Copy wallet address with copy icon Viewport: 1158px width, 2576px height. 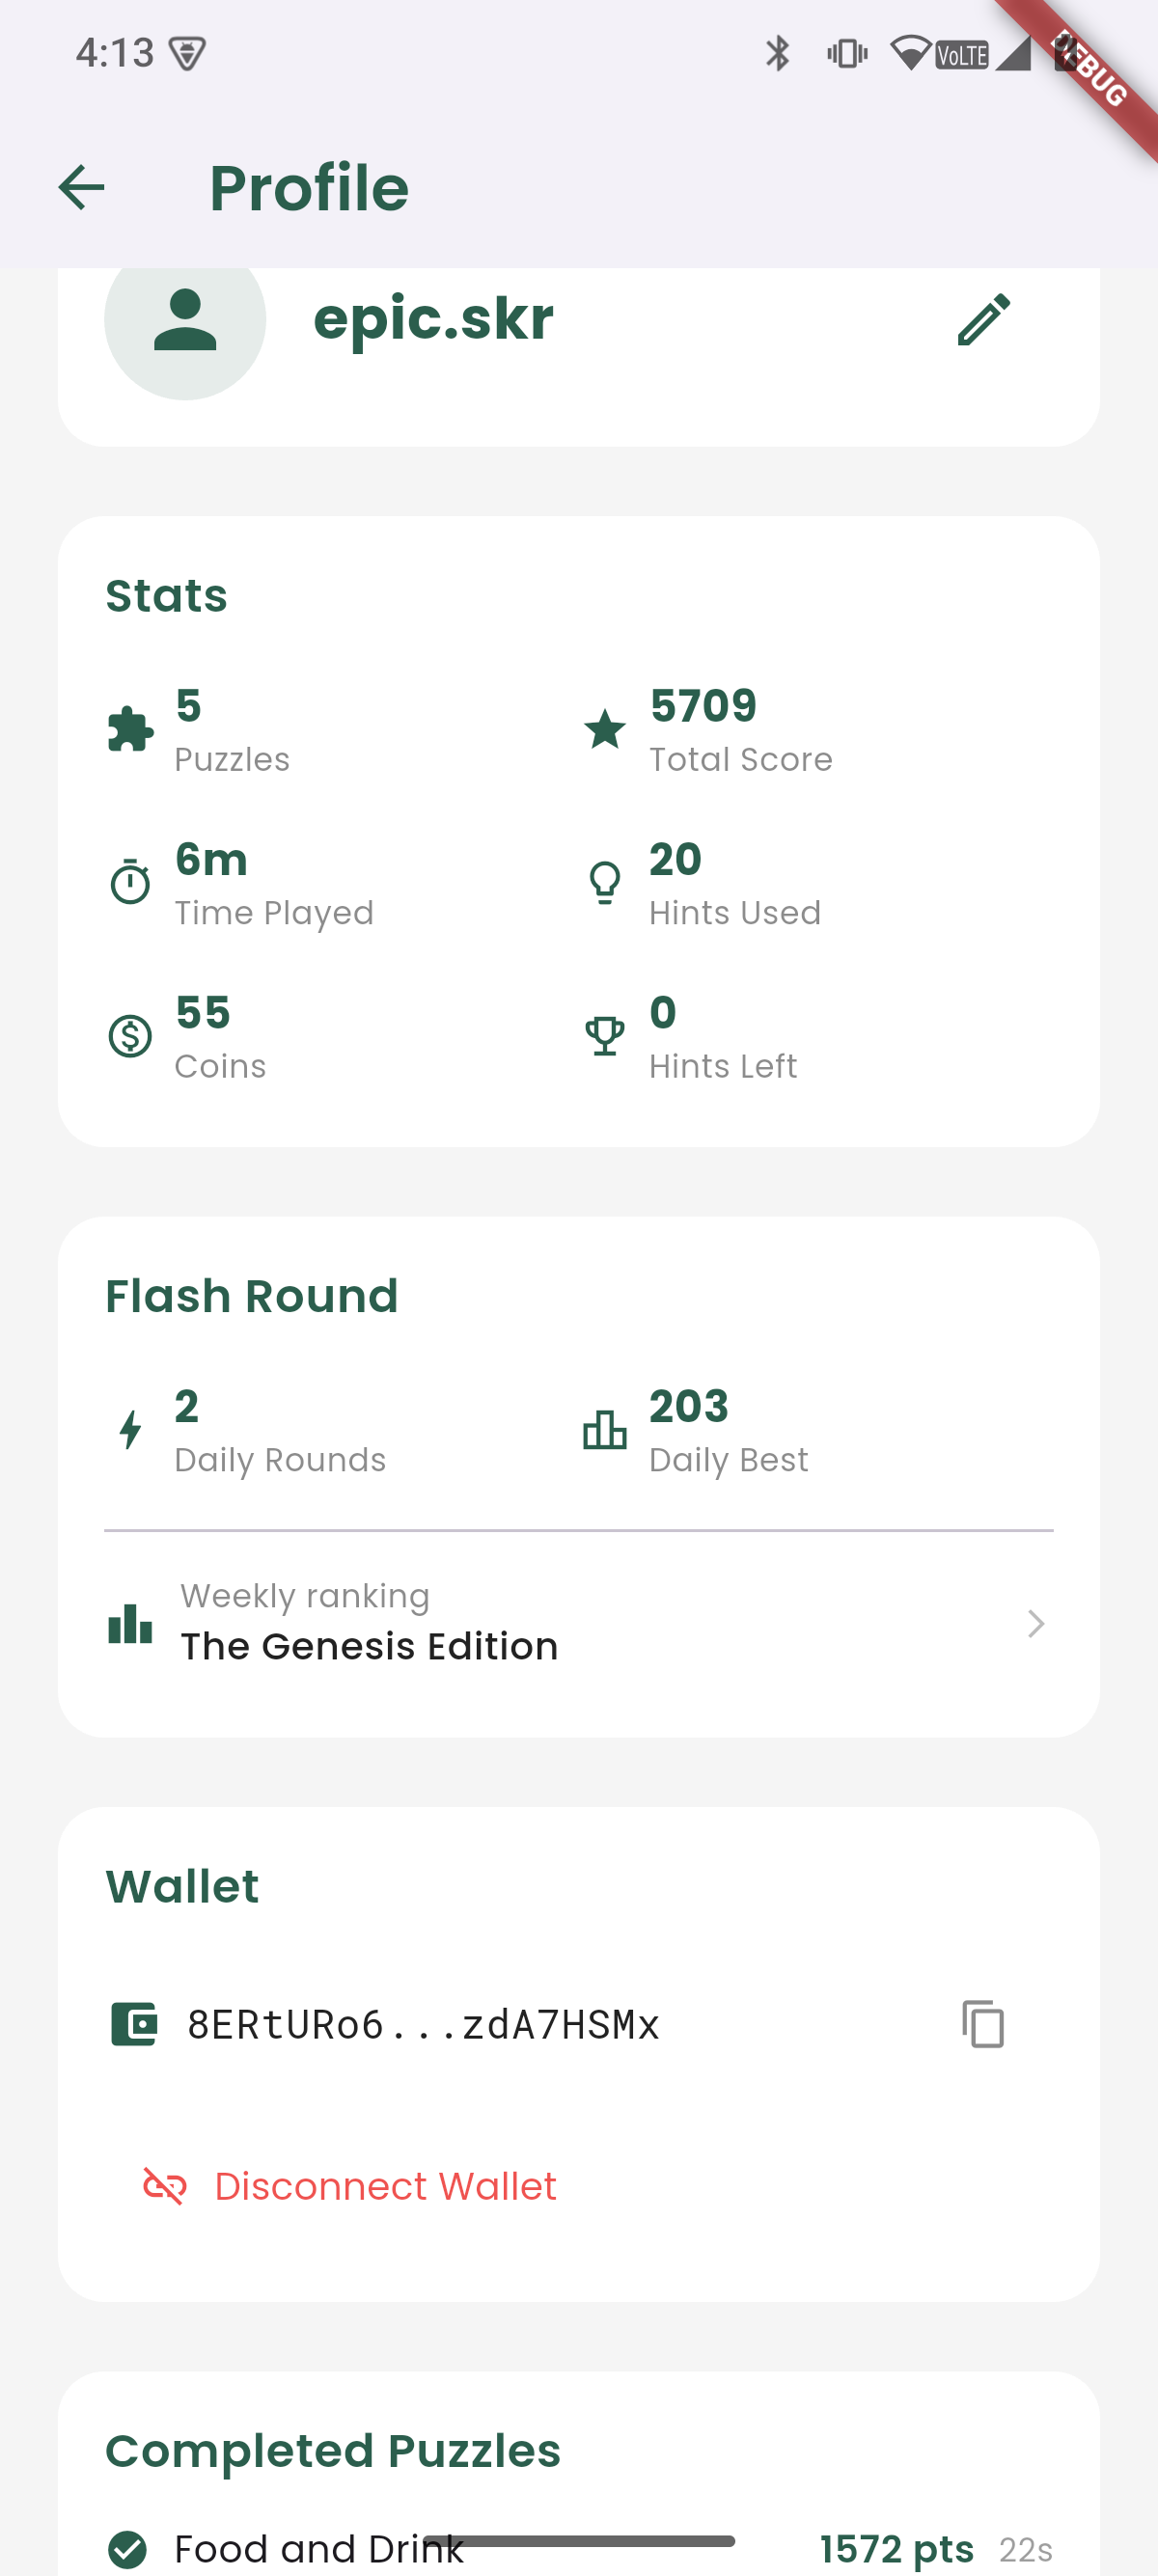point(983,2024)
